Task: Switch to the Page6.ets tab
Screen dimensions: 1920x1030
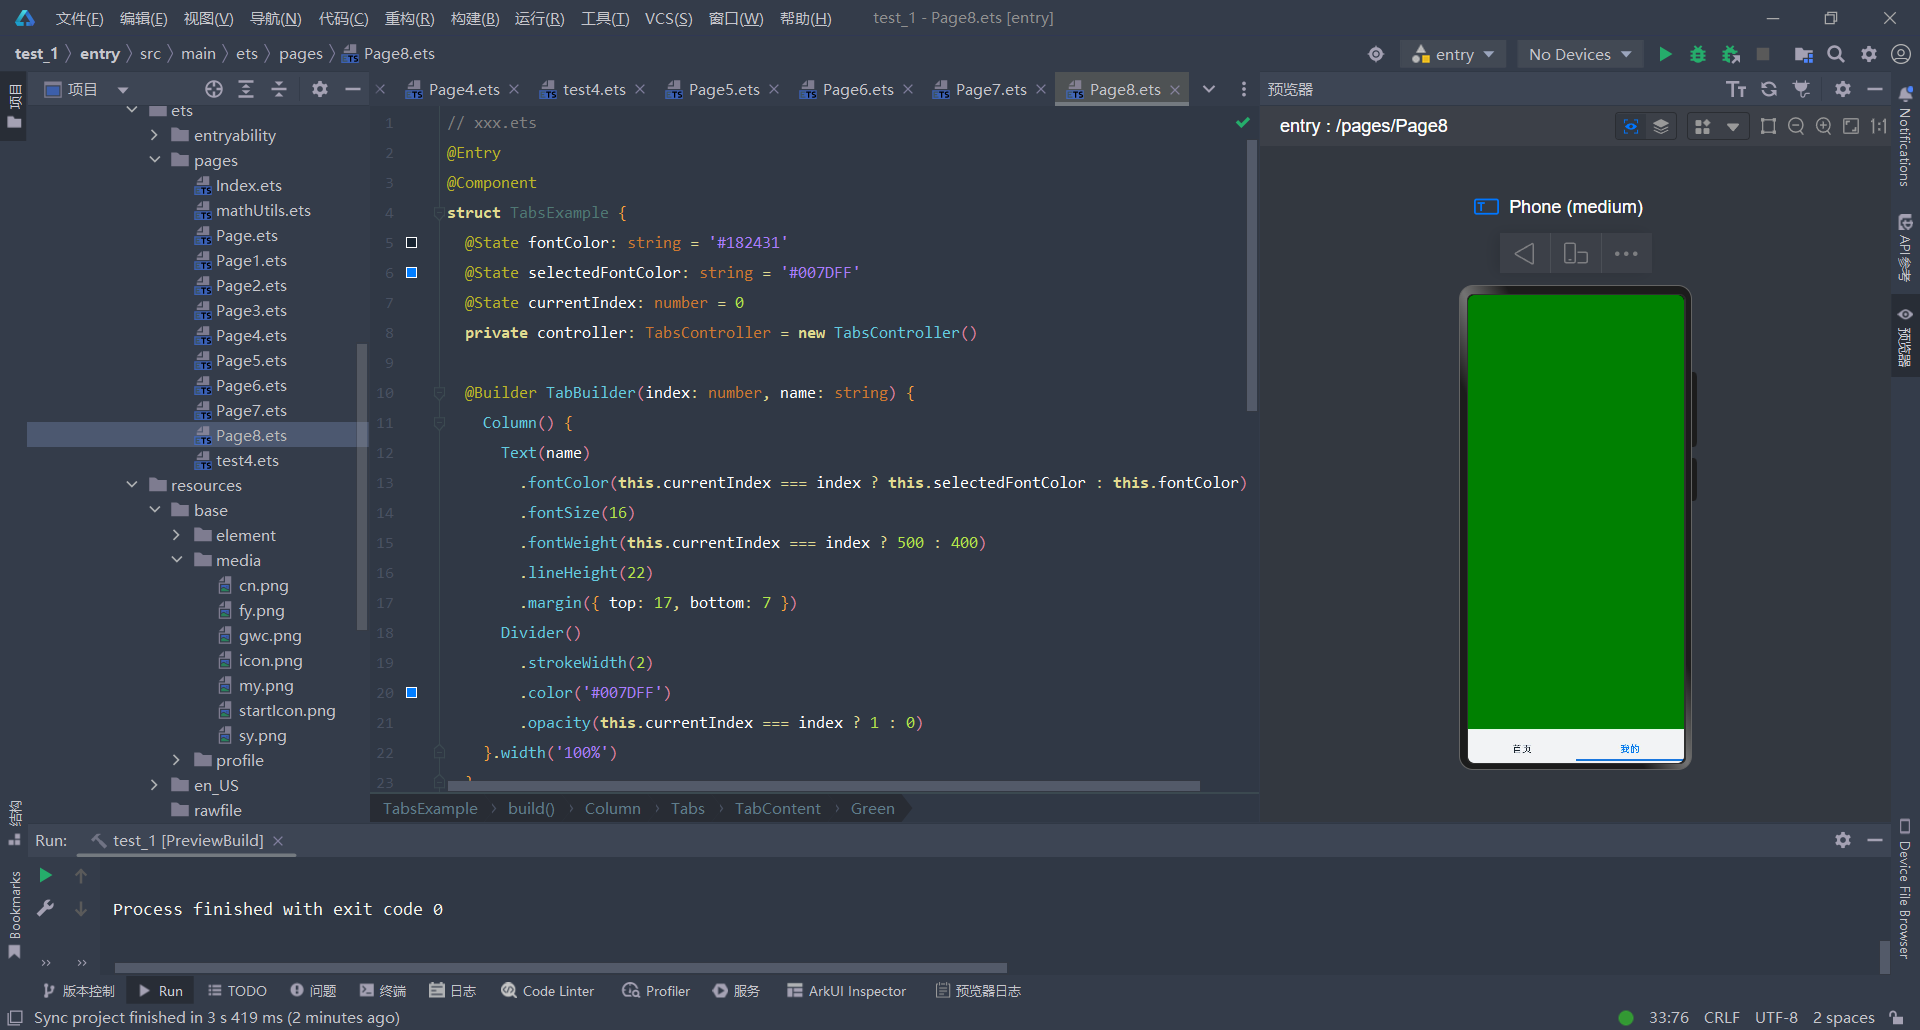Action: pyautogui.click(x=857, y=89)
